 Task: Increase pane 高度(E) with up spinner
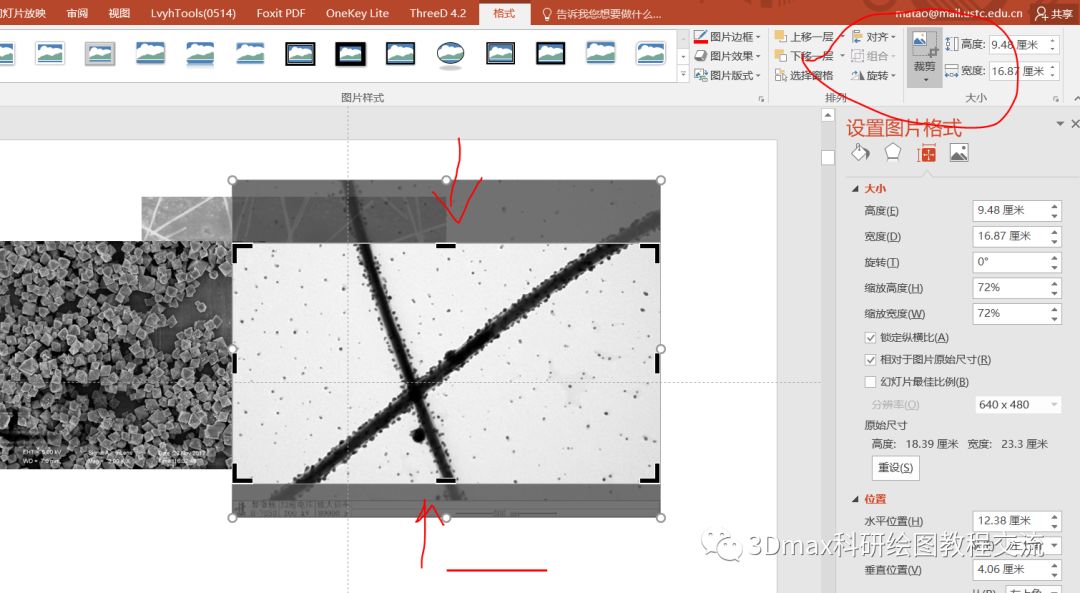coord(1055,206)
